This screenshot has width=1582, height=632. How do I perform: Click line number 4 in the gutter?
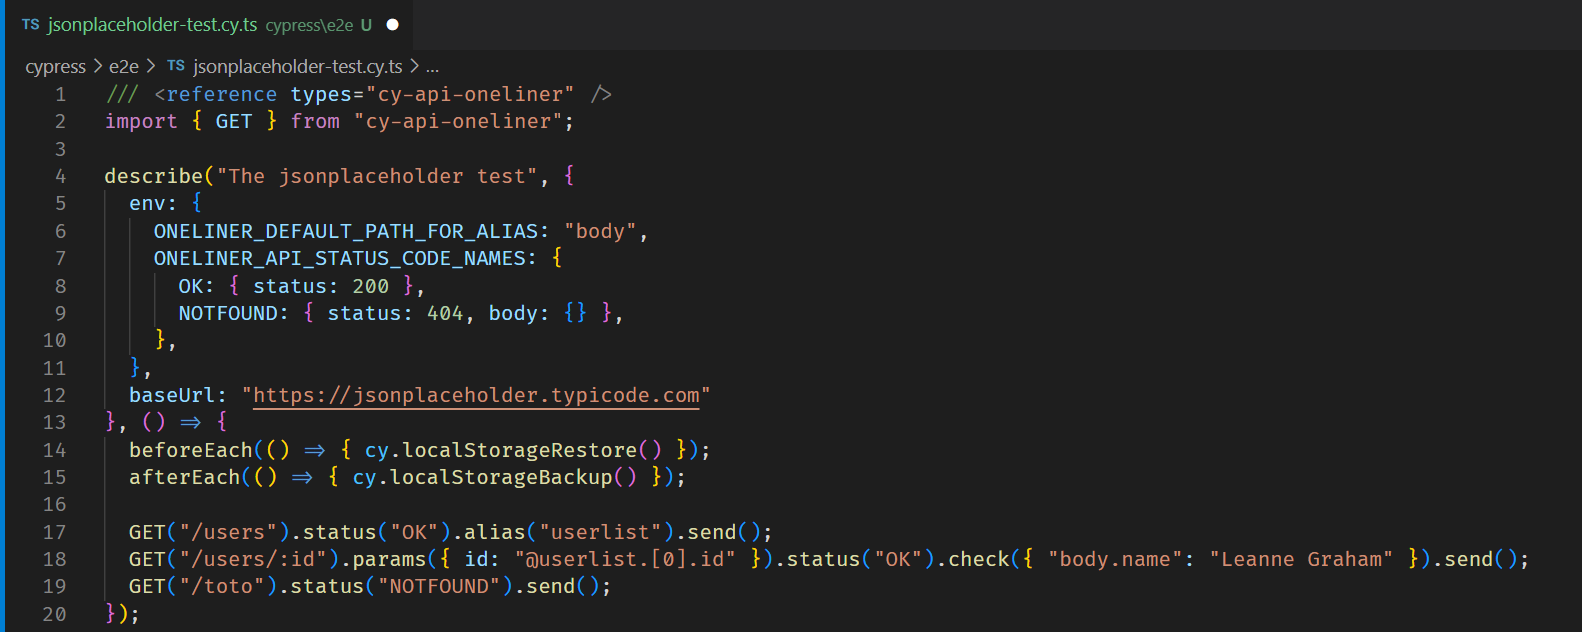(61, 176)
